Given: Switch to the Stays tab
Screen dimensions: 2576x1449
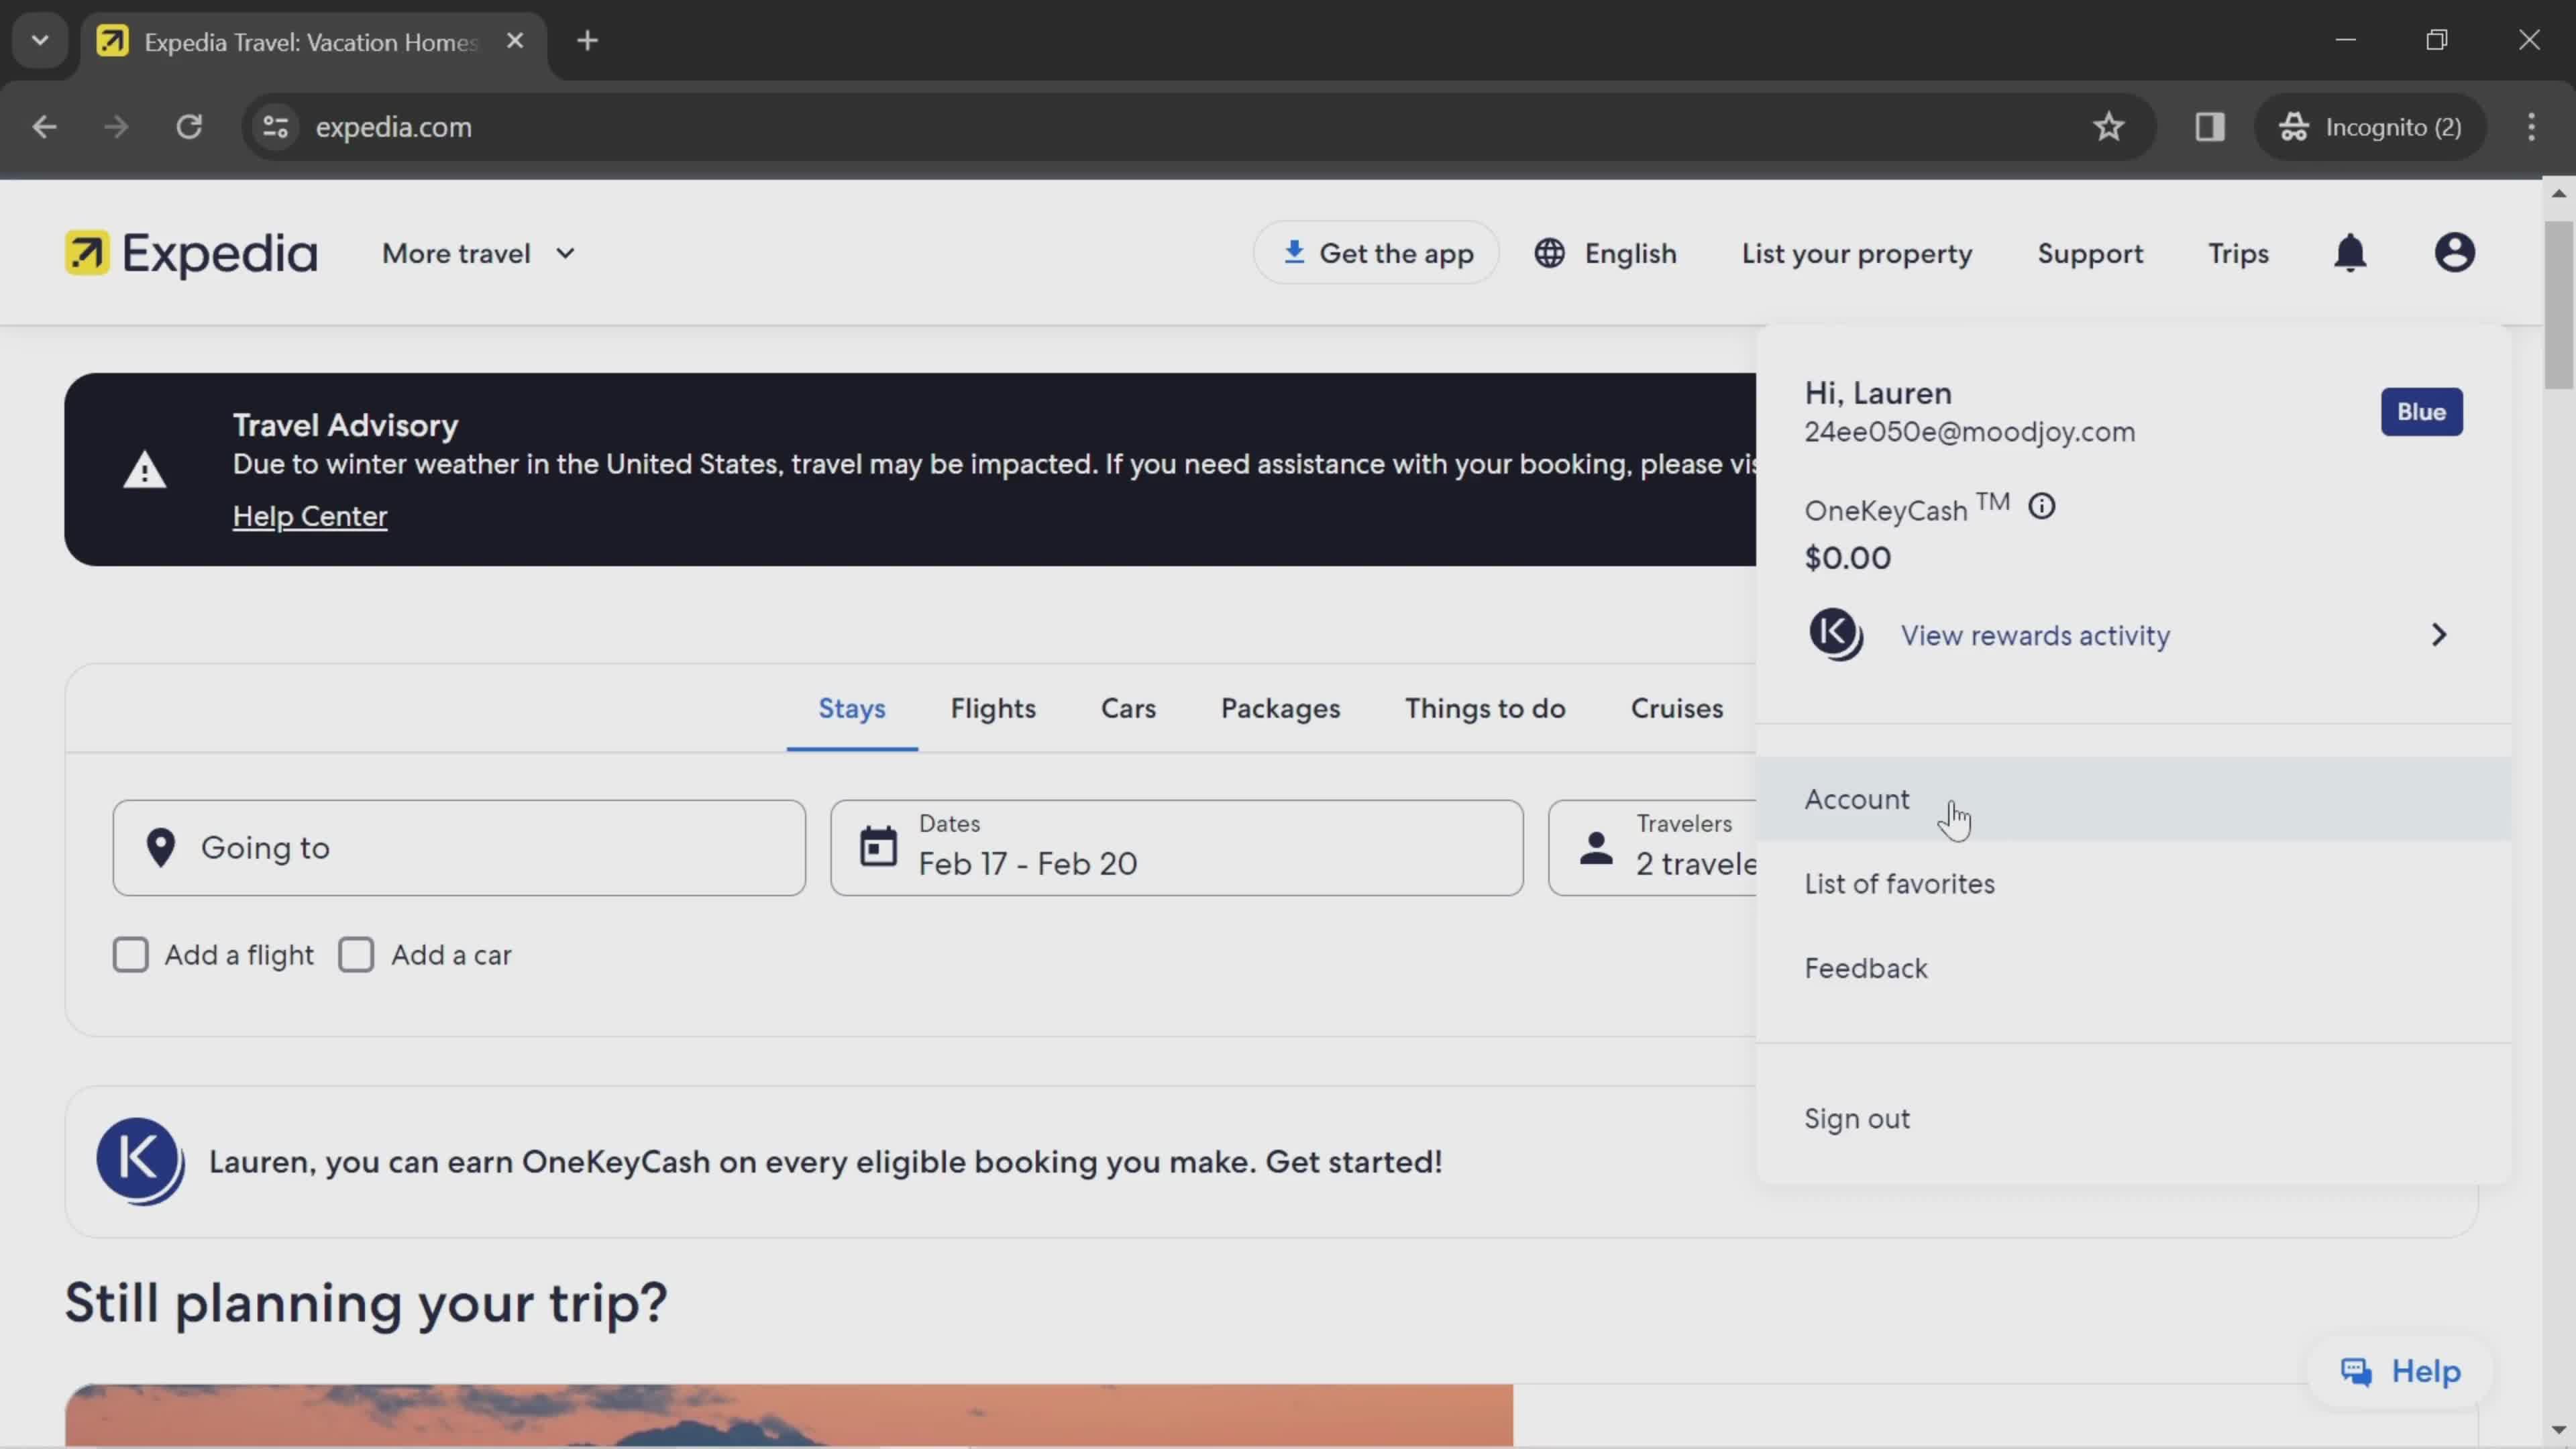Looking at the screenshot, I should [852, 708].
